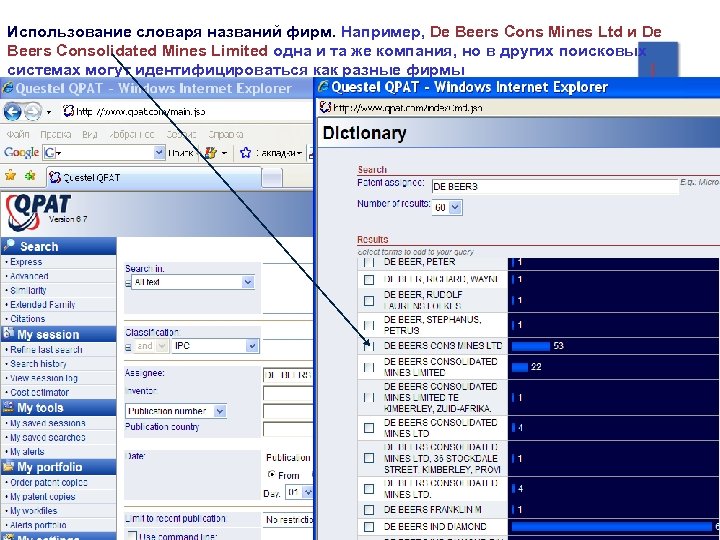The width and height of the screenshot is (720, 540).
Task: Open Number of results dropdown
Action: point(455,208)
